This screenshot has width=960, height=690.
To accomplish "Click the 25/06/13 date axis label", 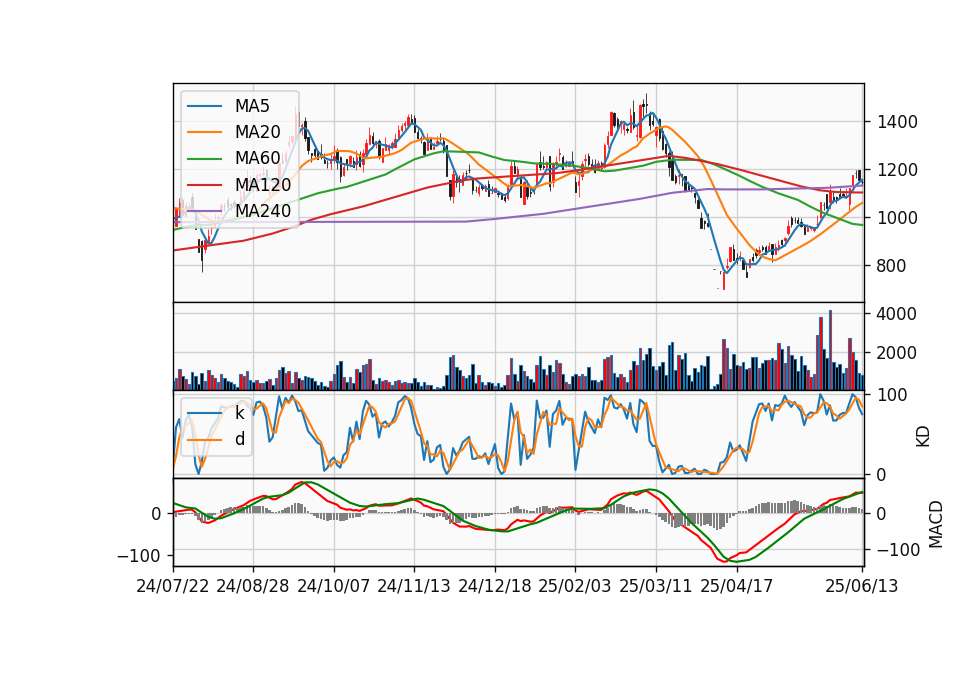I will click(861, 586).
